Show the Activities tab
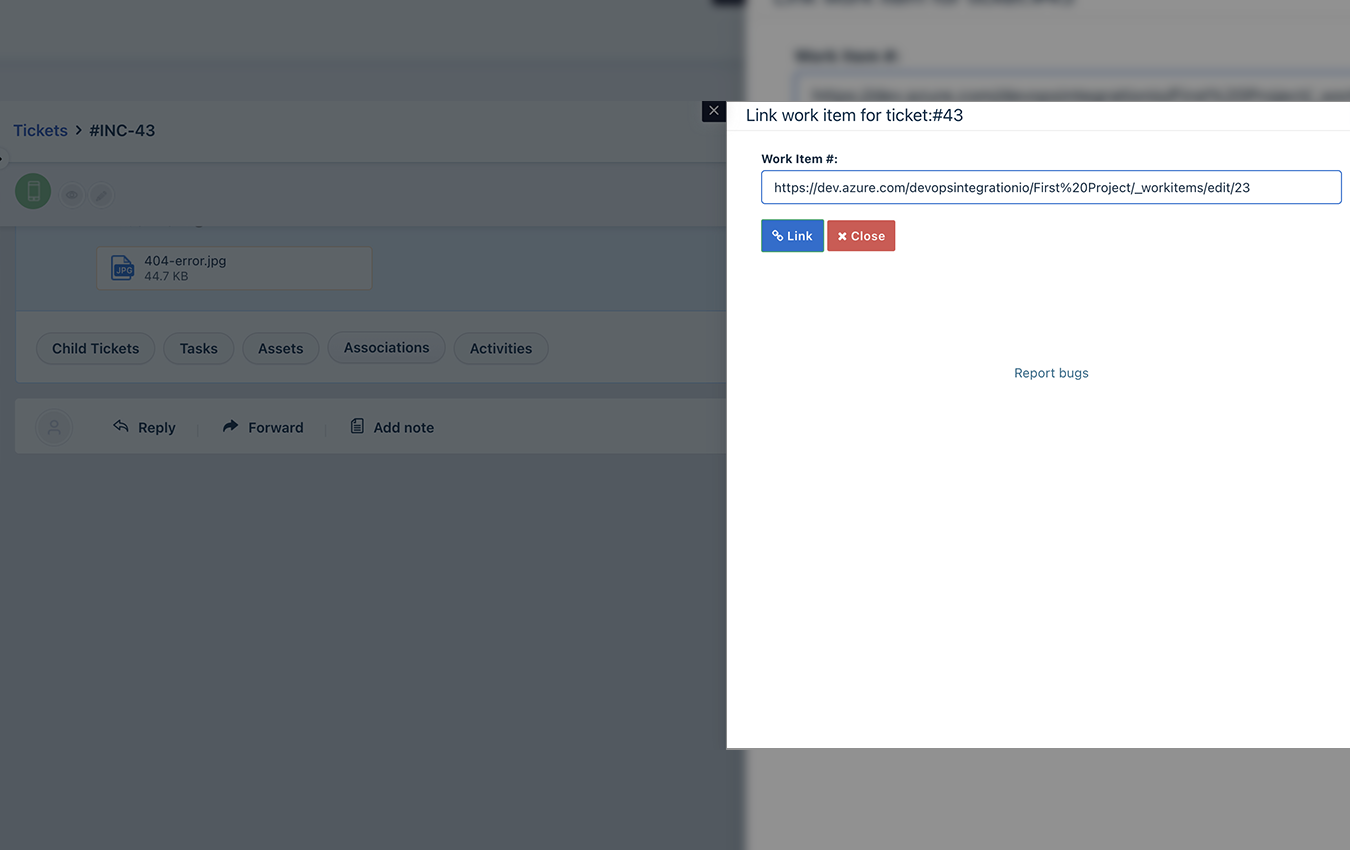 pos(501,348)
